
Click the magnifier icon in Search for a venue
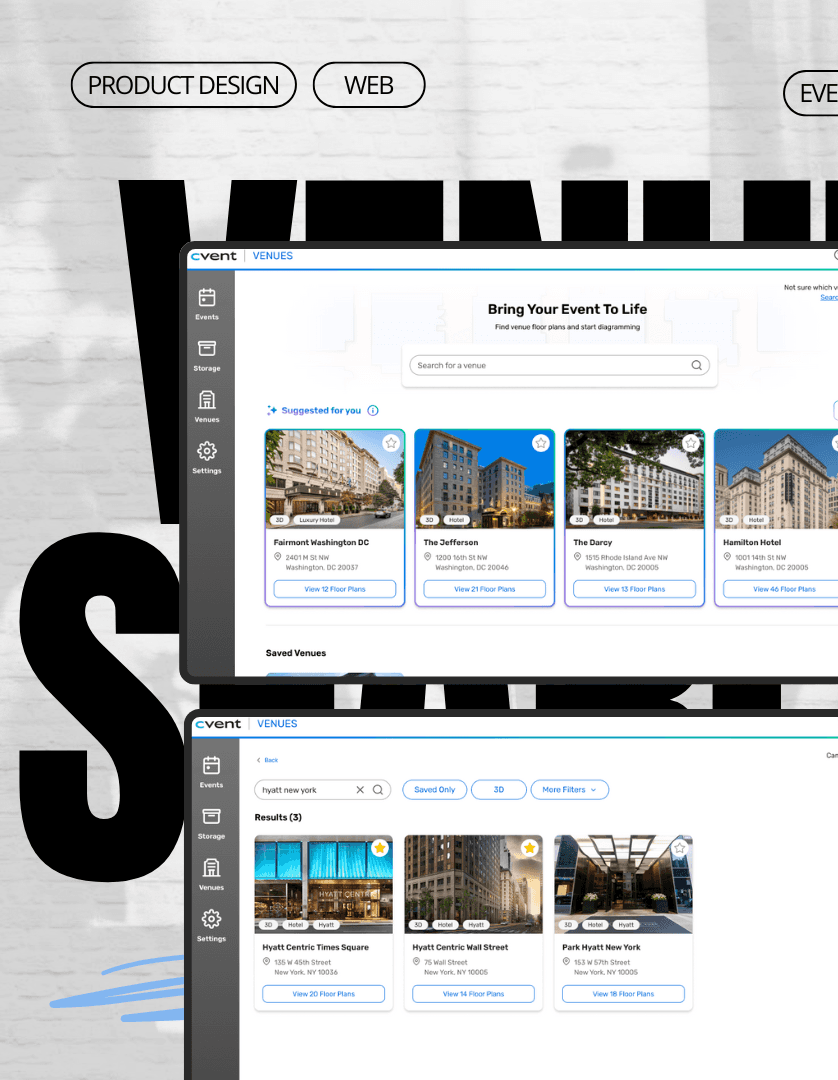point(697,365)
